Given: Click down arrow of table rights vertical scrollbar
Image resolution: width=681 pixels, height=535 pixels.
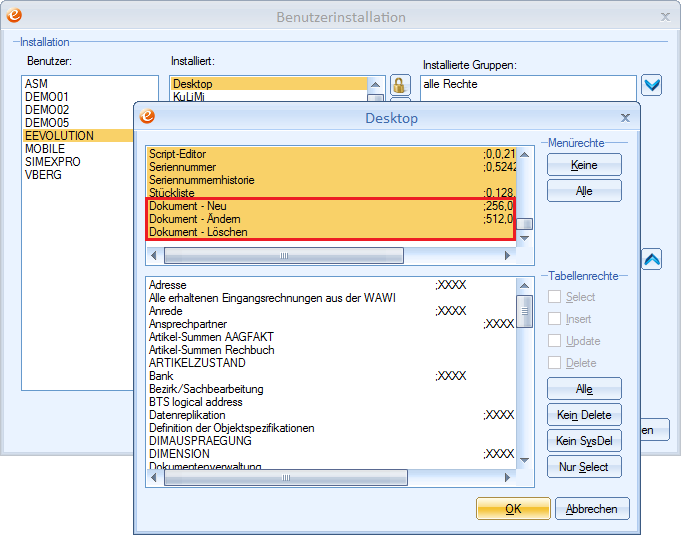Looking at the screenshot, I should pyautogui.click(x=524, y=460).
